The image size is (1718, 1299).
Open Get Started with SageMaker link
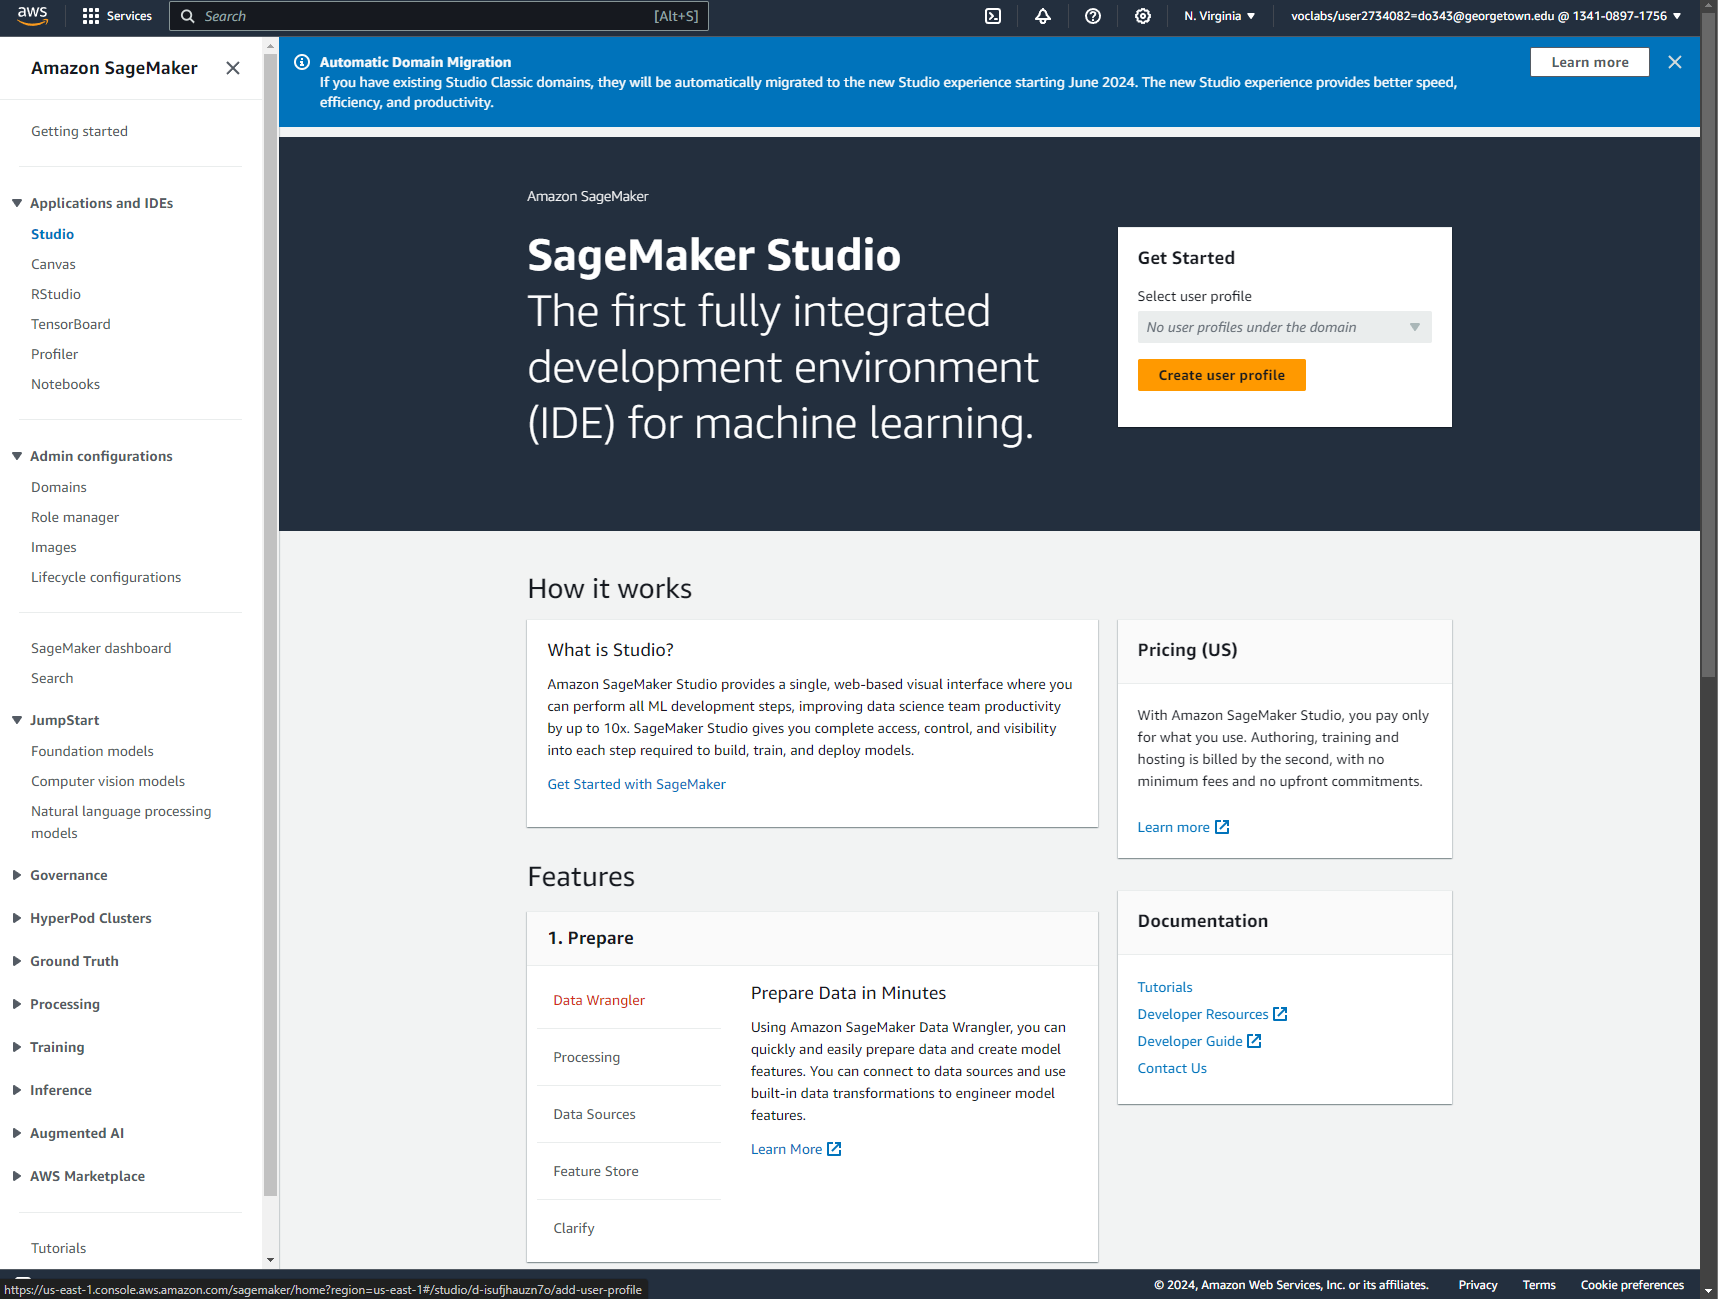click(x=636, y=784)
